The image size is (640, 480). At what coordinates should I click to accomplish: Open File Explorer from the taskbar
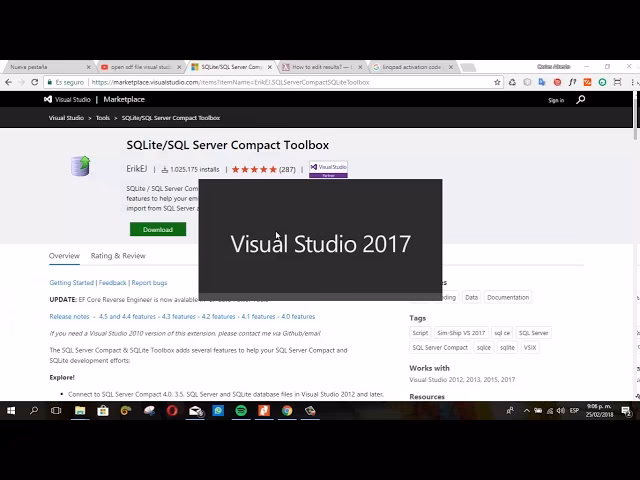coord(80,411)
